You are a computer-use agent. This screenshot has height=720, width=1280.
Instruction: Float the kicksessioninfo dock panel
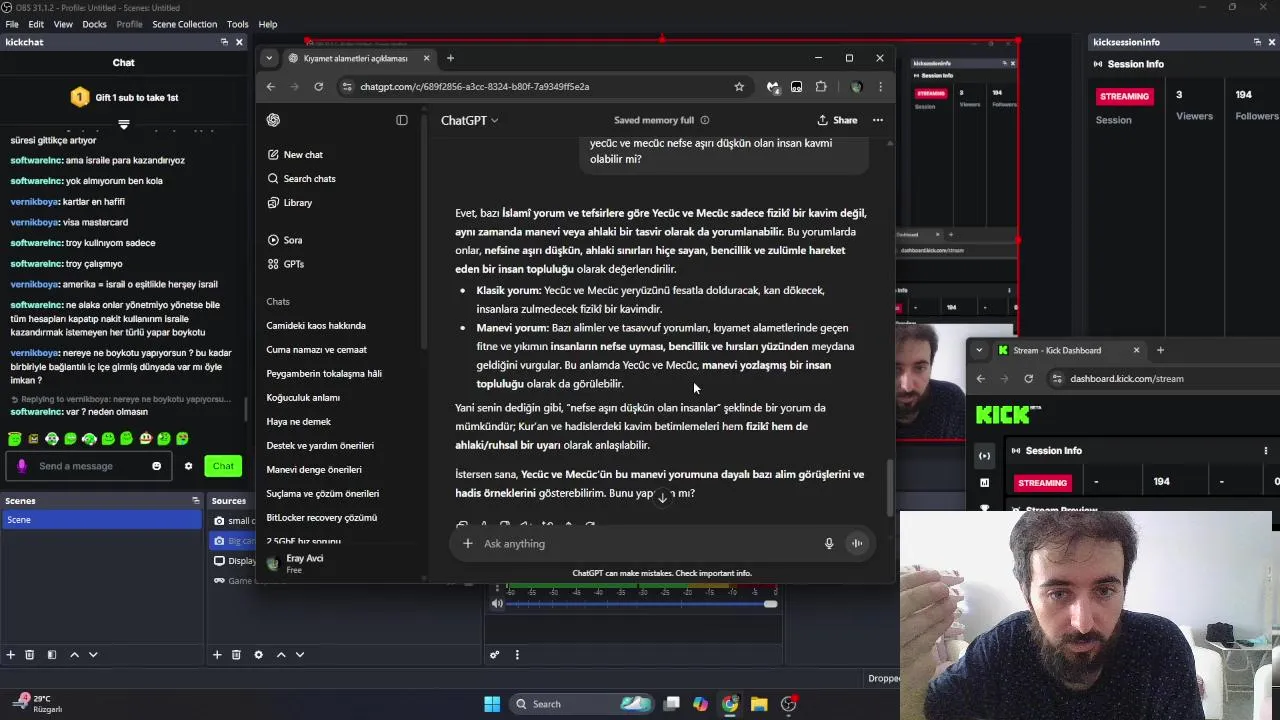coord(1257,42)
